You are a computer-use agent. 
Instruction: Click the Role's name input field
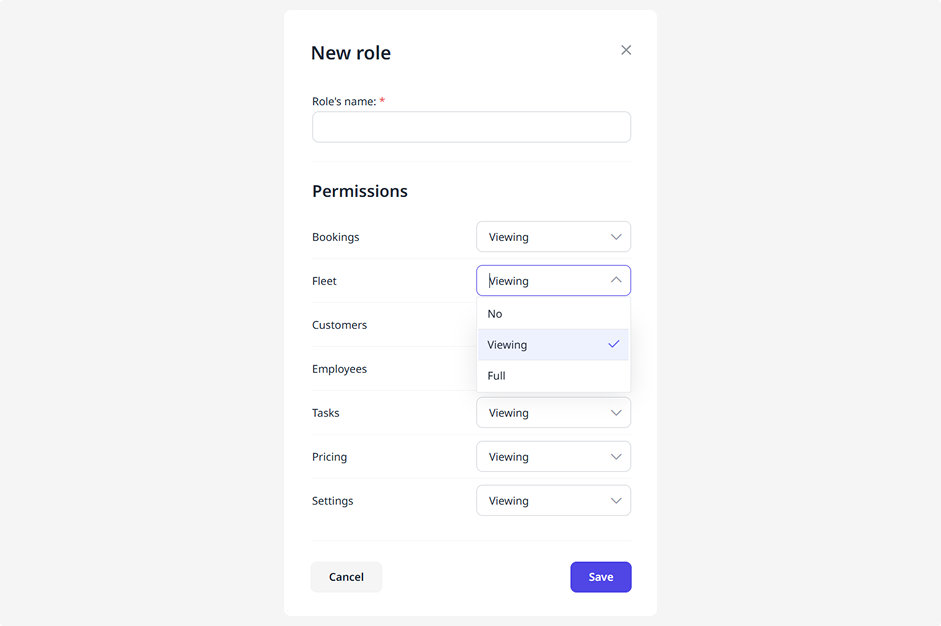[471, 127]
